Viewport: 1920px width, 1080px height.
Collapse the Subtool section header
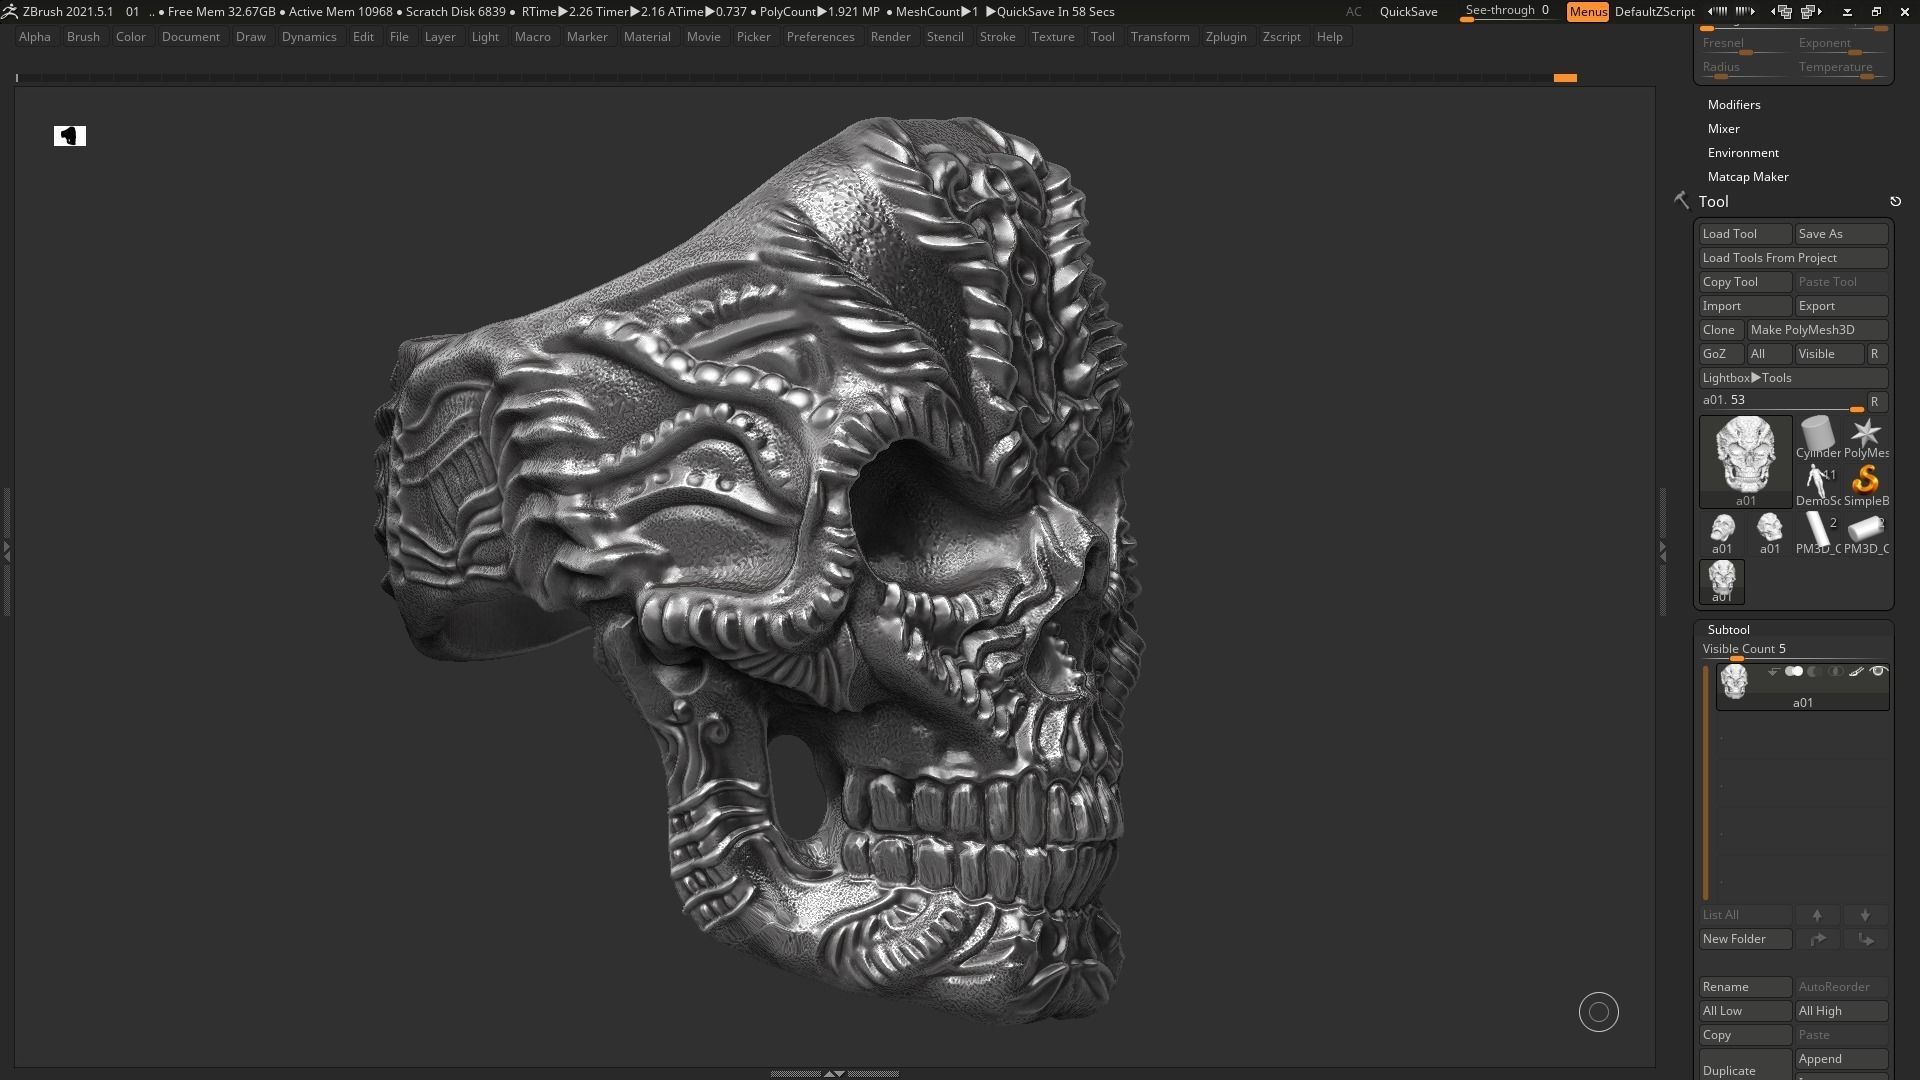pyautogui.click(x=1729, y=630)
